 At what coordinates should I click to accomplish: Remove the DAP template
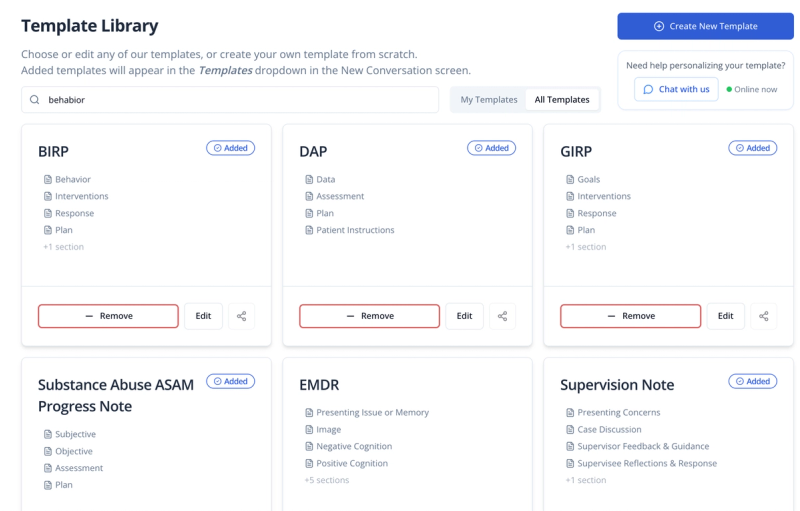pos(369,316)
